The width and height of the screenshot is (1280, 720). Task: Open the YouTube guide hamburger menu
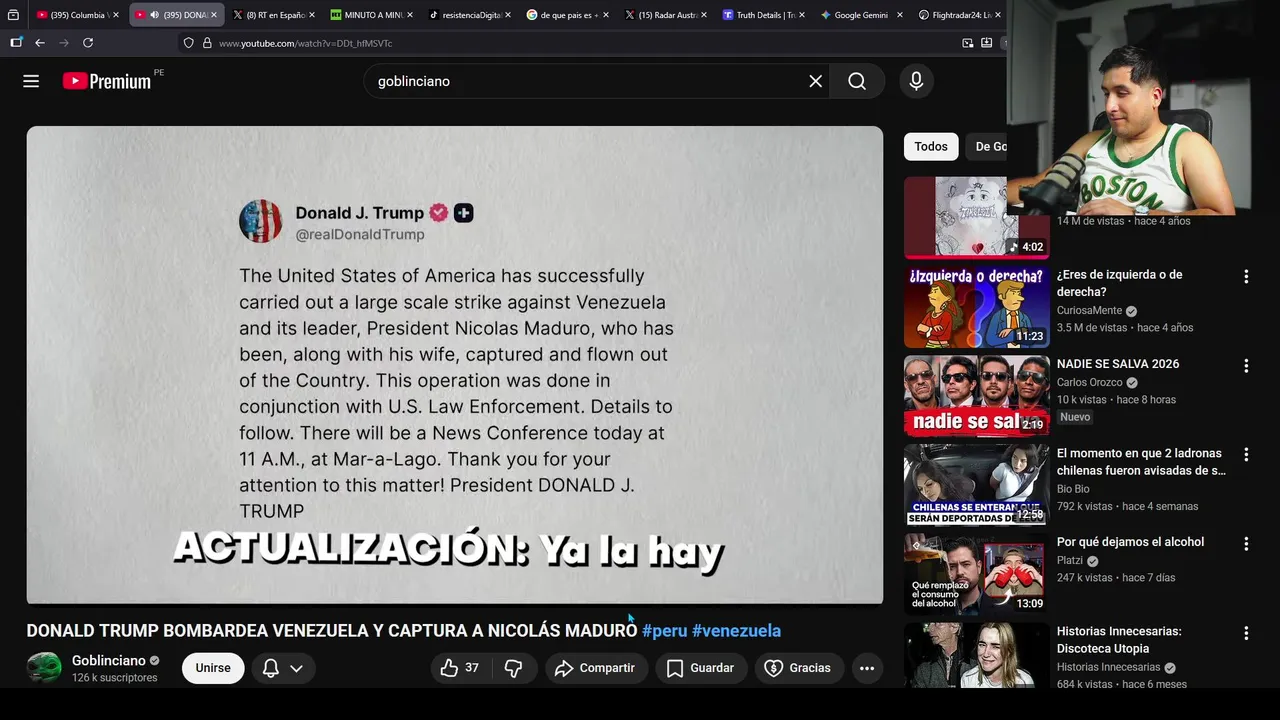[x=31, y=81]
